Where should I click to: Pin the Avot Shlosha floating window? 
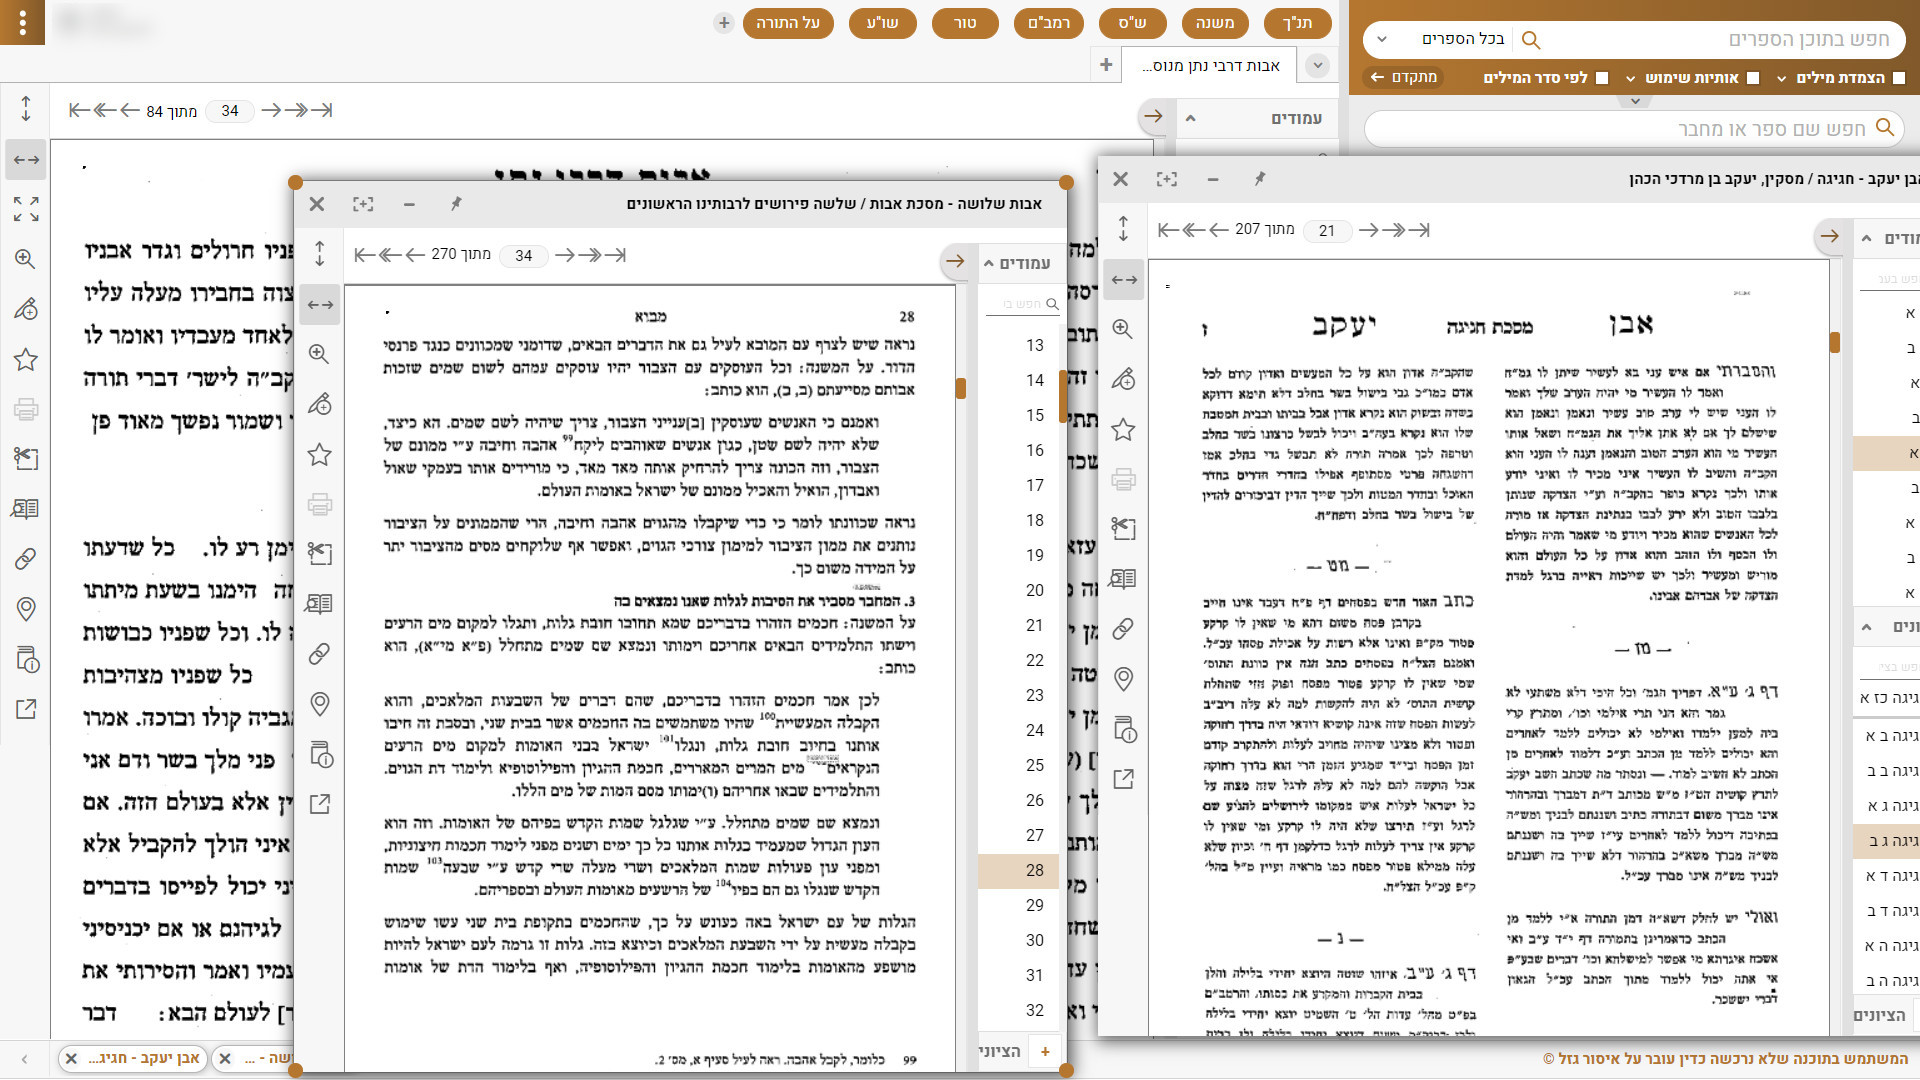[456, 204]
